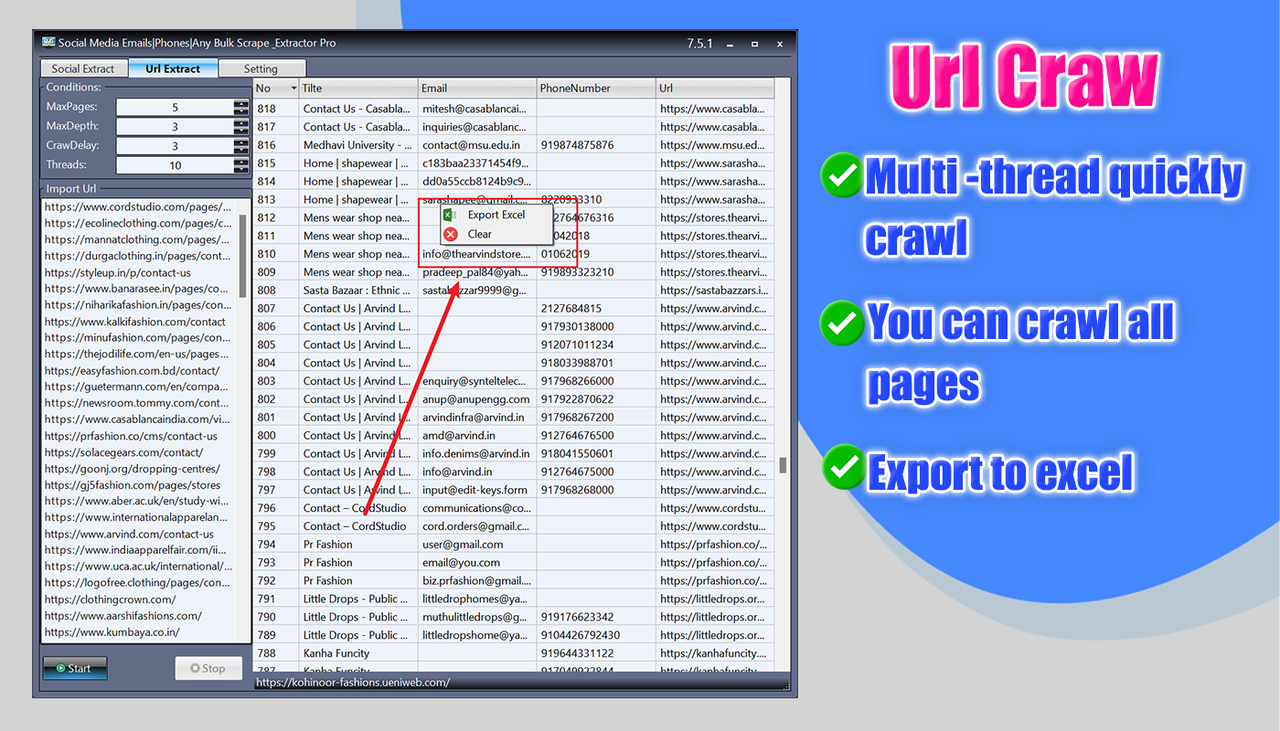Click the MaxDepth value field

[175, 127]
